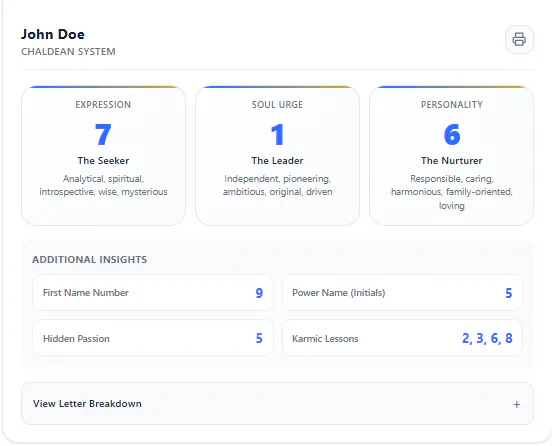Click the CHALDEAN SYSTEM label
The height and width of the screenshot is (446, 552).
68,52
